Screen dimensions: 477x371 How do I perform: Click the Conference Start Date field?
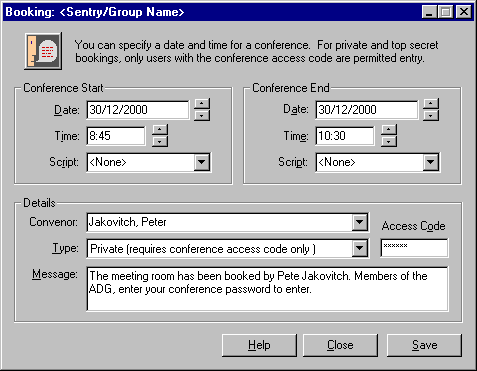137,110
